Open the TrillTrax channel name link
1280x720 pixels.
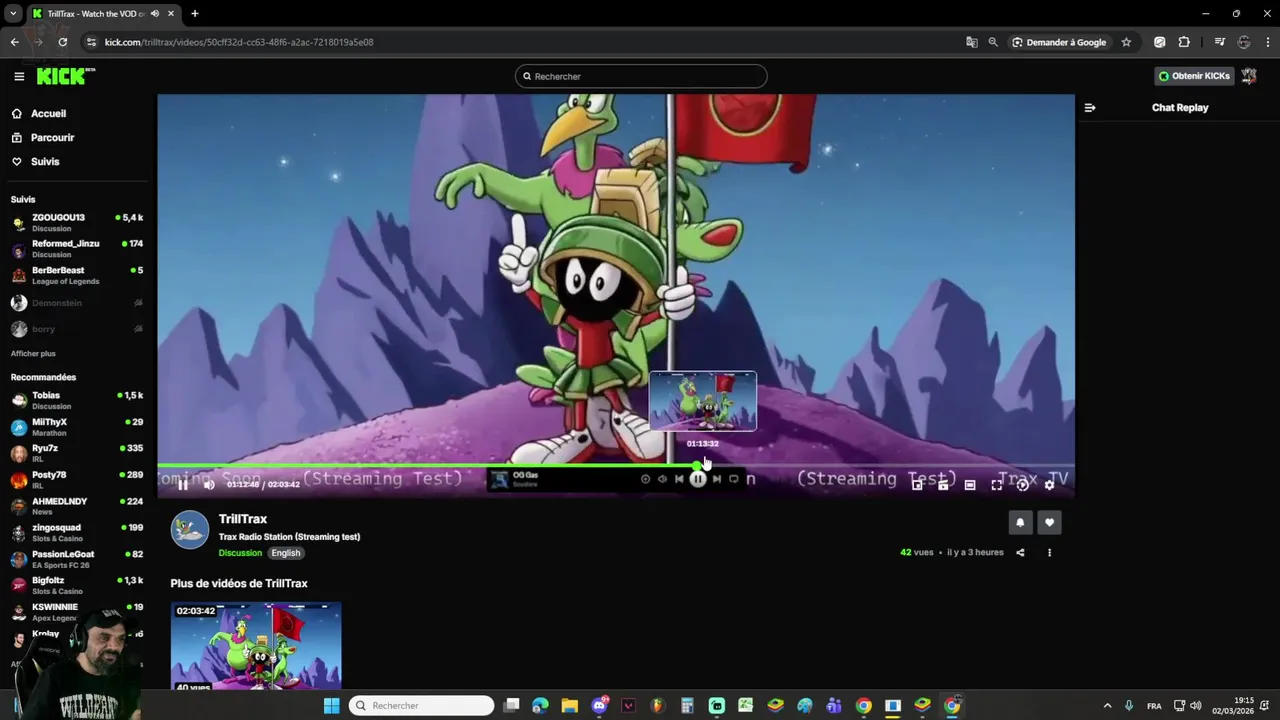[x=243, y=519]
